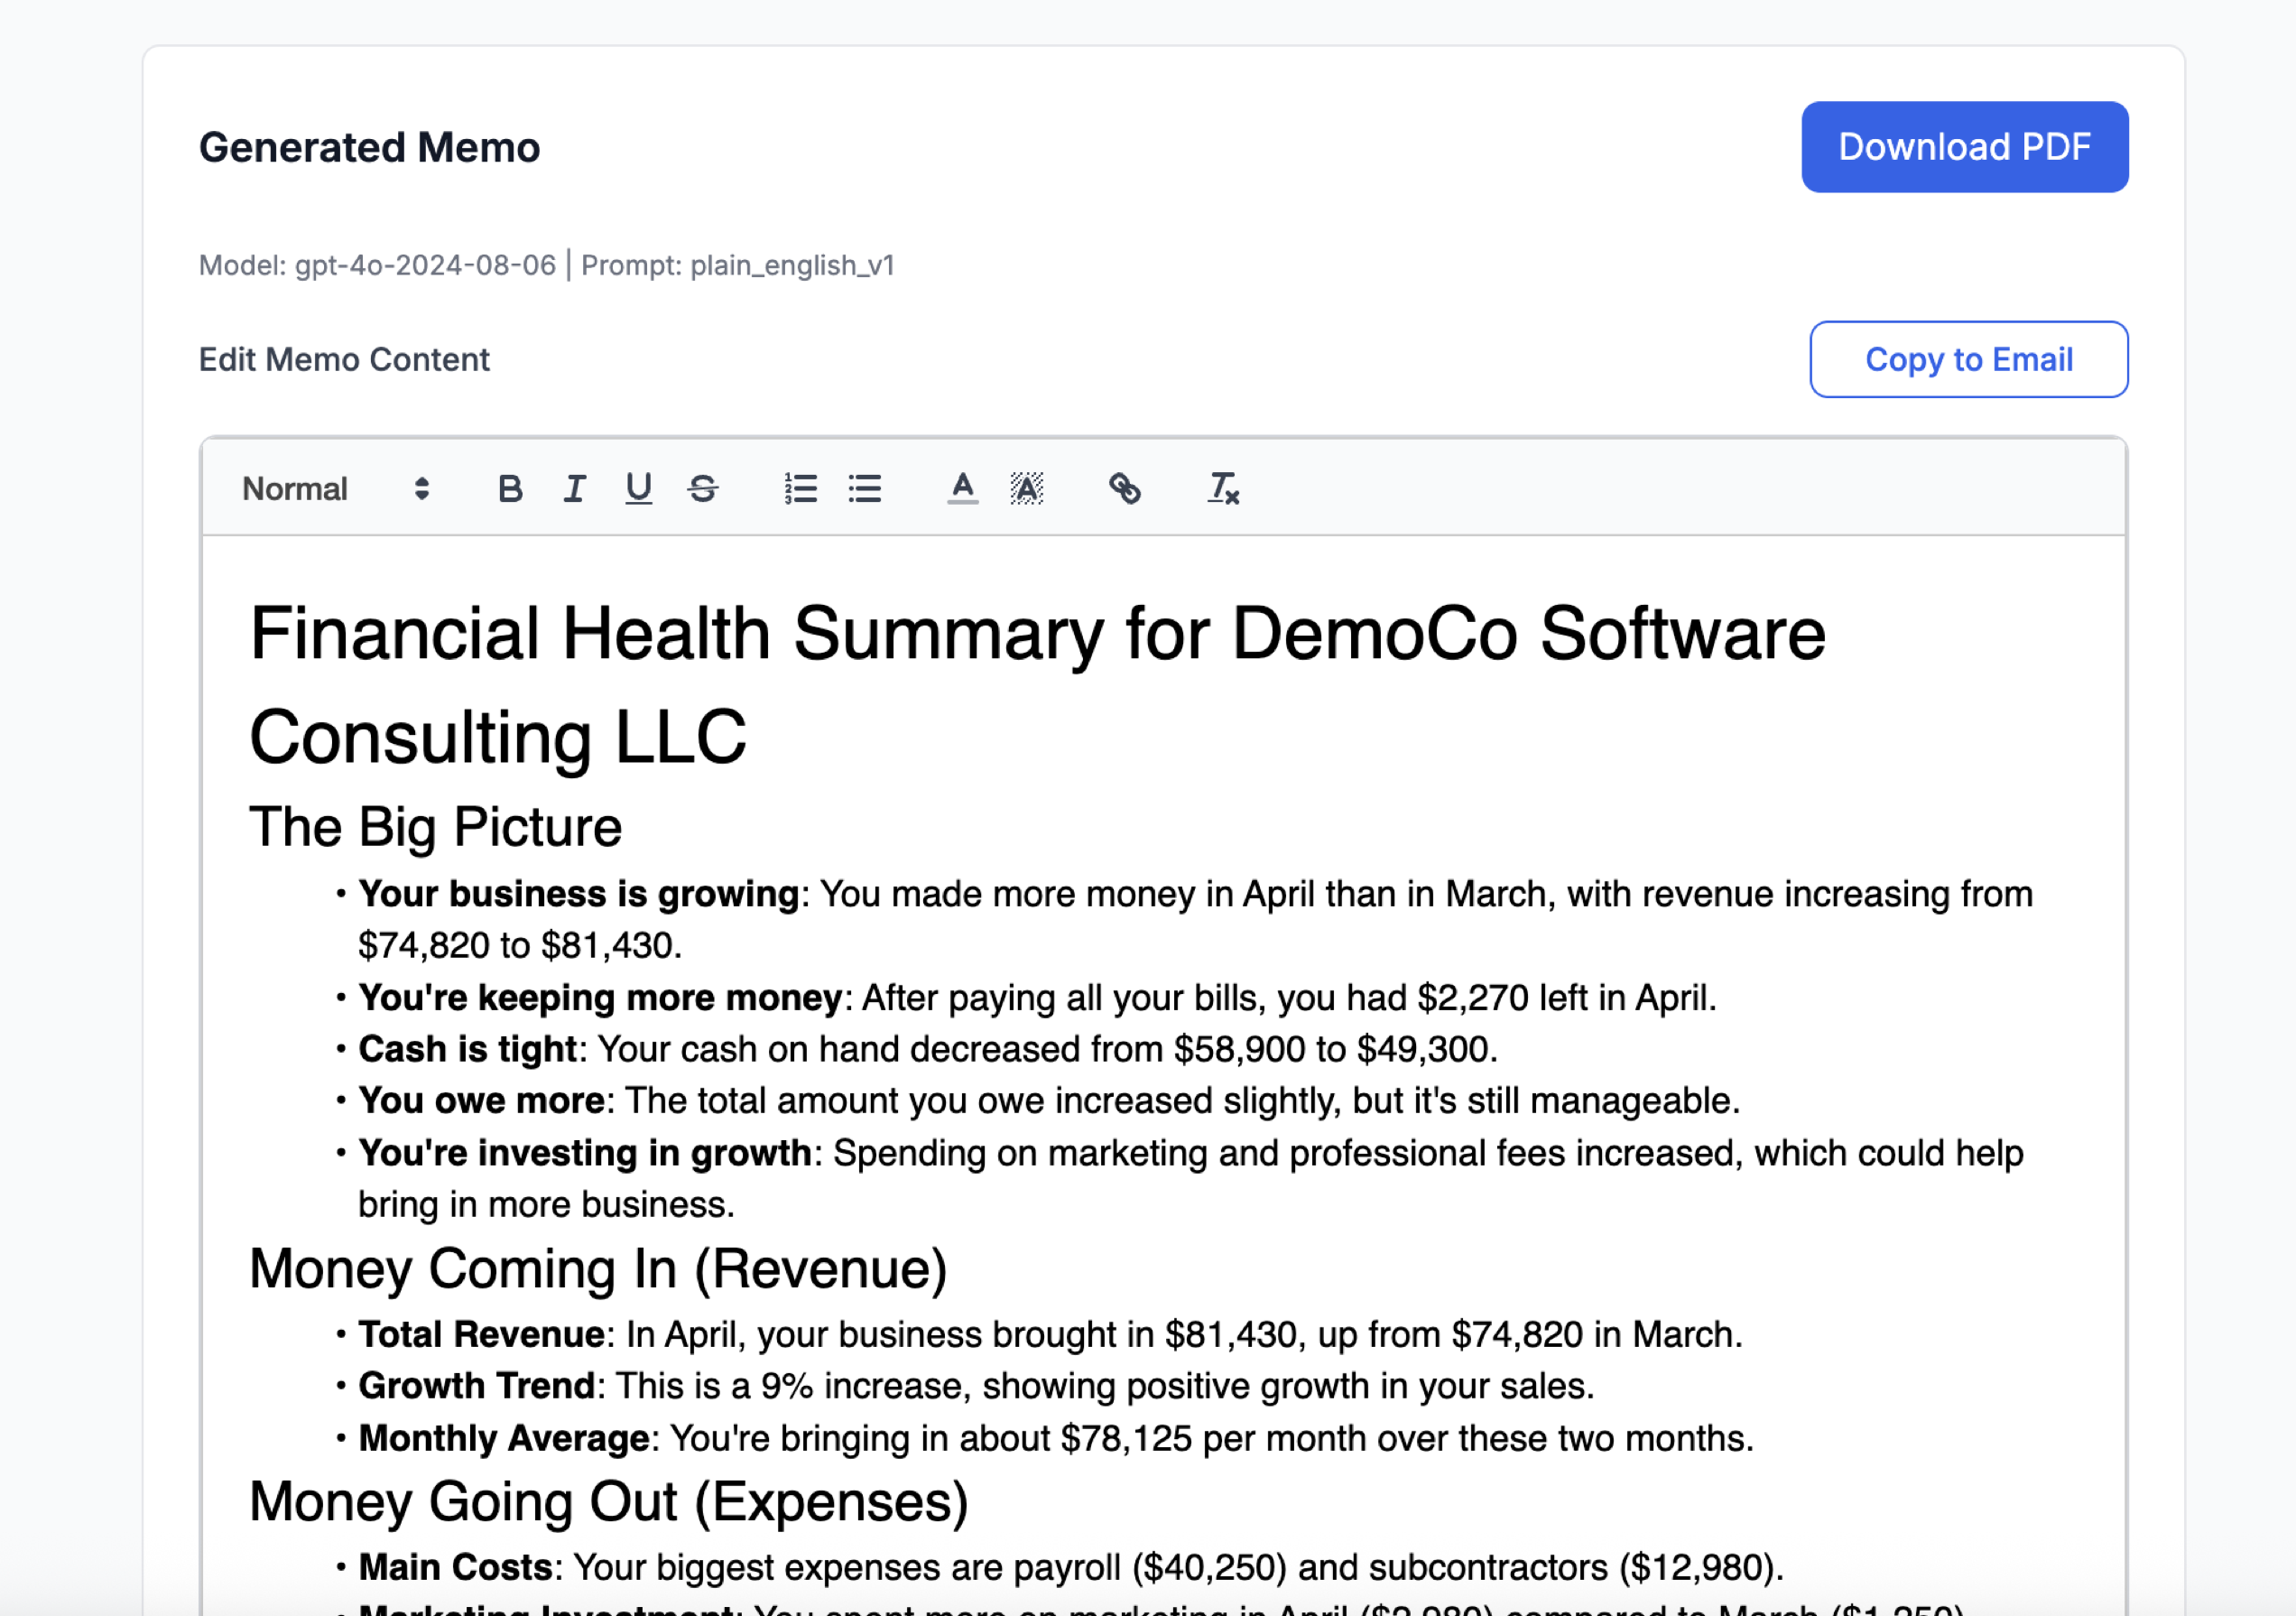2296x1616 pixels.
Task: Click the 'Money Going Out (Expenses)' heading
Action: 609,1501
